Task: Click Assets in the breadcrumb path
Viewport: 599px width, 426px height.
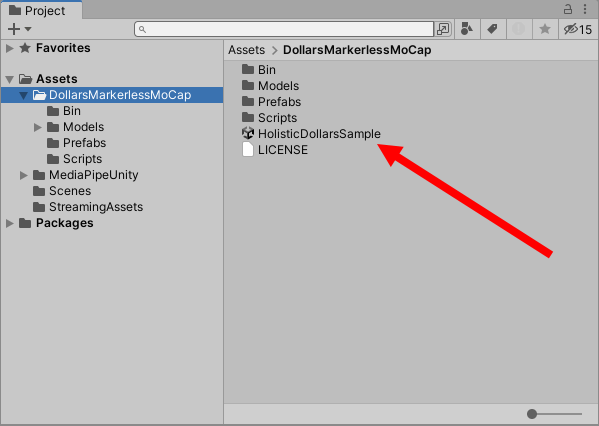Action: tap(246, 50)
